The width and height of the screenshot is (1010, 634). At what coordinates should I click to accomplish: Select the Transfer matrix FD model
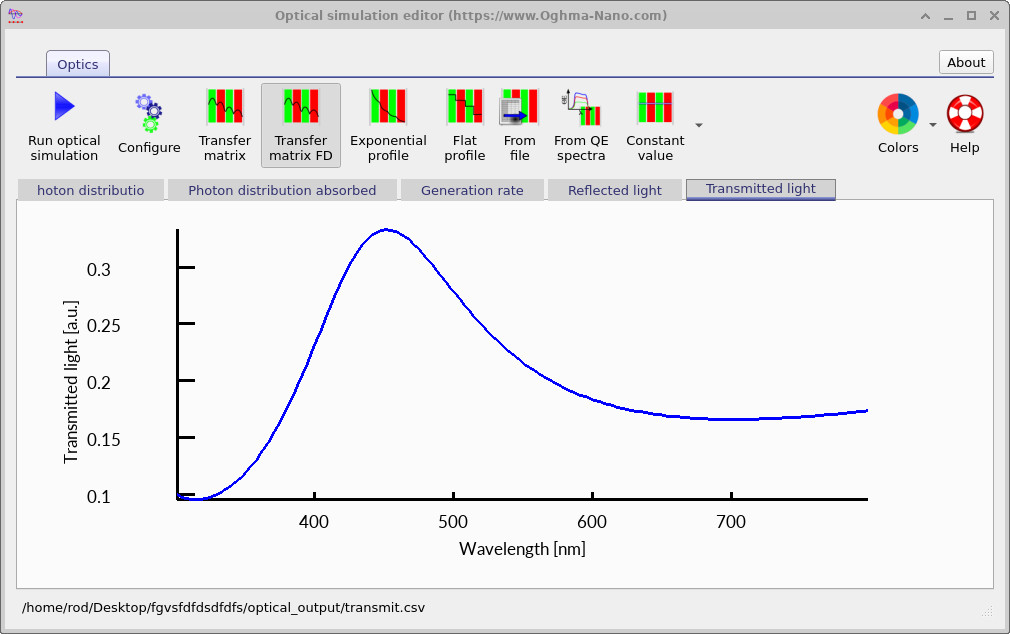pos(301,126)
